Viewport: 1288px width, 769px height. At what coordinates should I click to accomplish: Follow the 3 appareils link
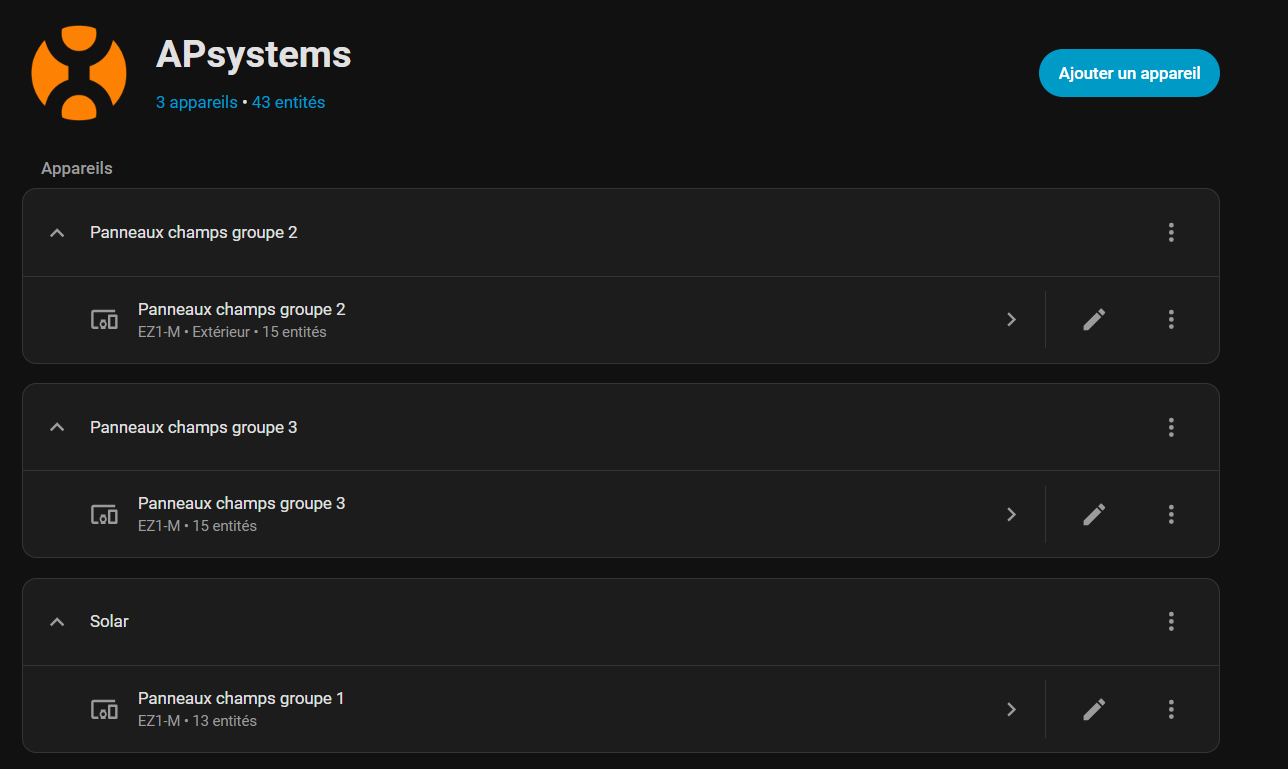[x=196, y=102]
